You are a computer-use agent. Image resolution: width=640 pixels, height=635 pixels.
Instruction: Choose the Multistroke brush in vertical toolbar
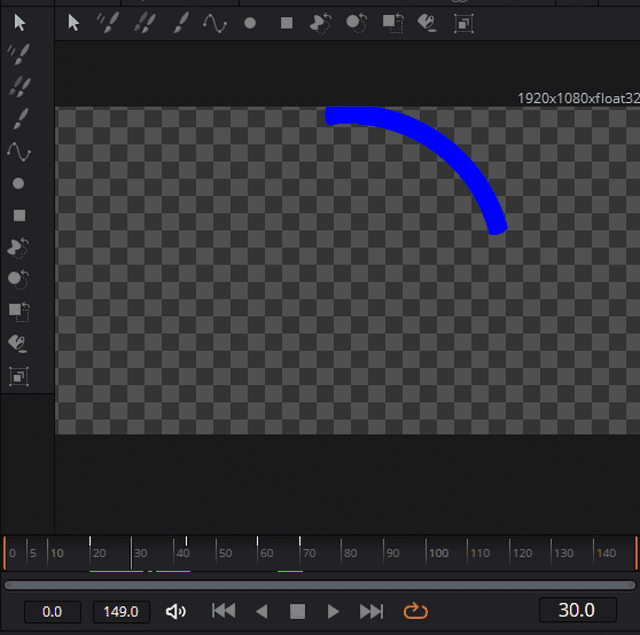coord(19,54)
